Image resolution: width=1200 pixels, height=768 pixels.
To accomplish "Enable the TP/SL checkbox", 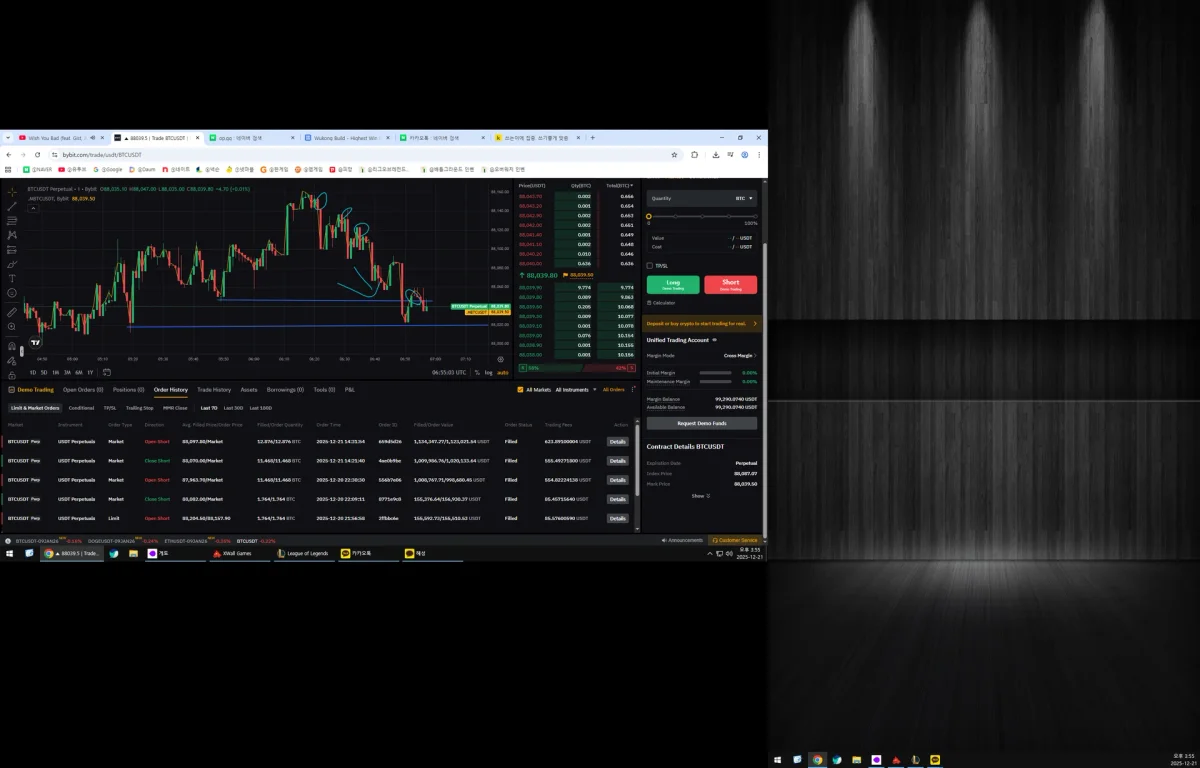I will click(650, 266).
